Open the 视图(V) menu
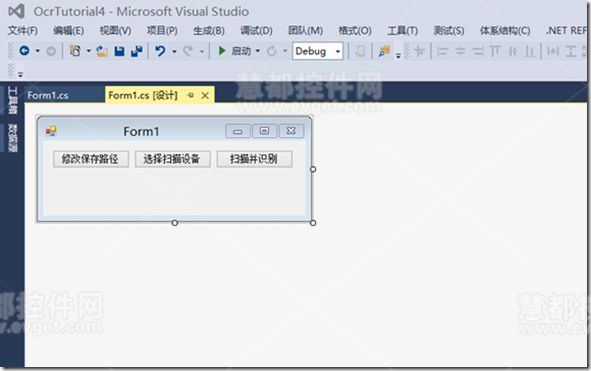 [115, 30]
